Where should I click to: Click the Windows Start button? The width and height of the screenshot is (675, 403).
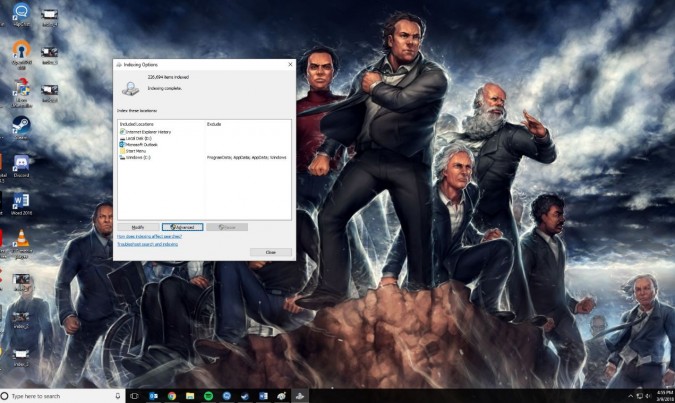click(6, 396)
